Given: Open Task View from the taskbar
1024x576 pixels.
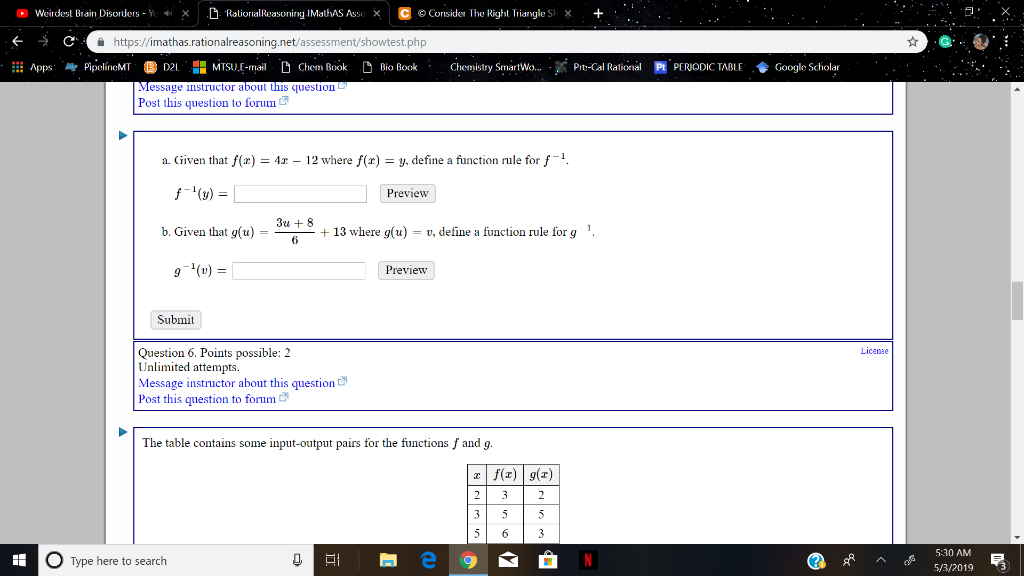Looking at the screenshot, I should (x=331, y=560).
